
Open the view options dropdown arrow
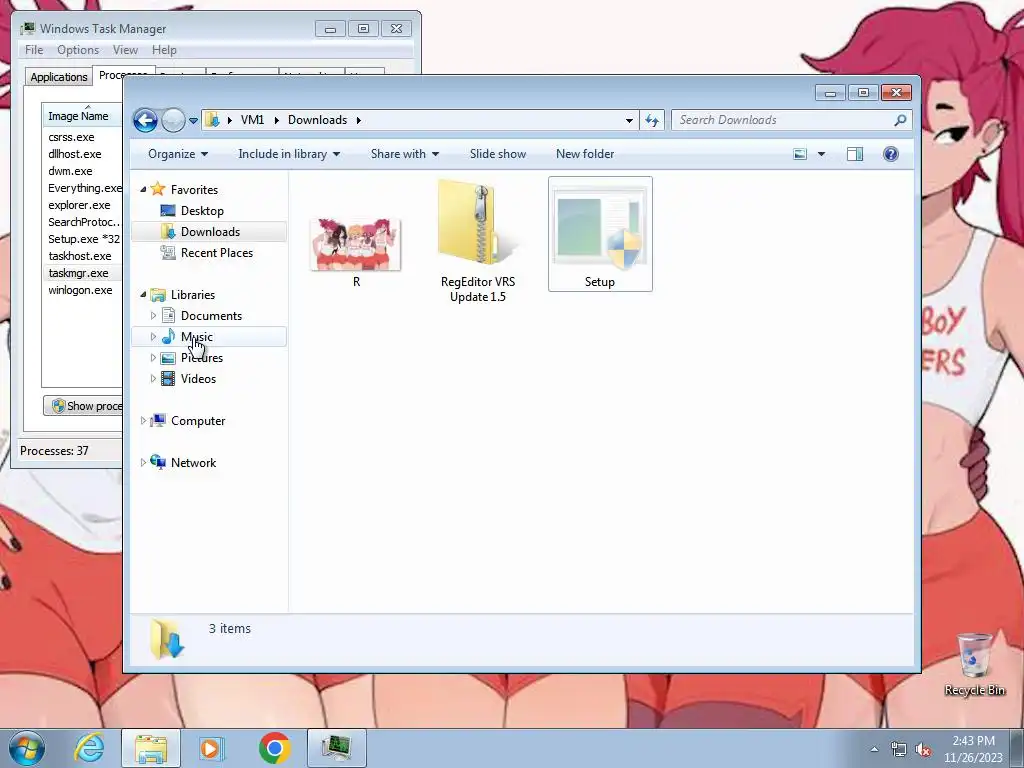(821, 154)
